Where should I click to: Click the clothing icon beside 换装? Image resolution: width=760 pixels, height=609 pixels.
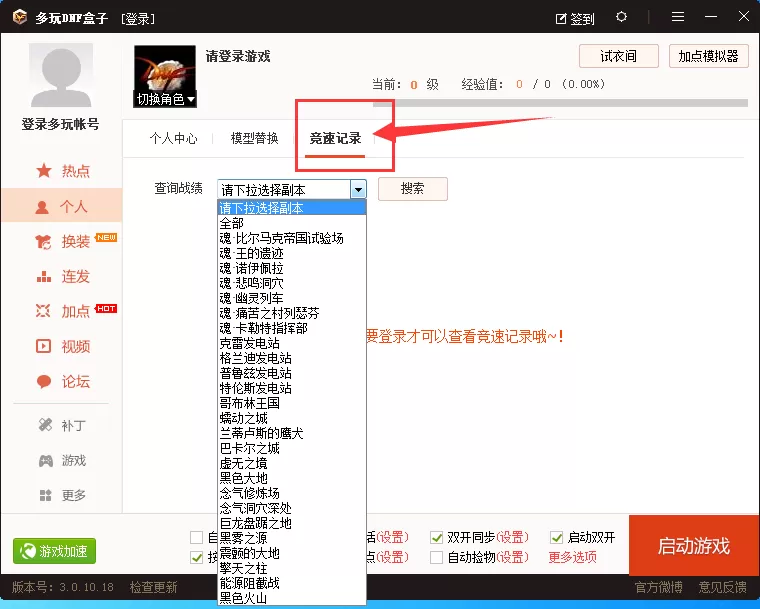click(43, 241)
